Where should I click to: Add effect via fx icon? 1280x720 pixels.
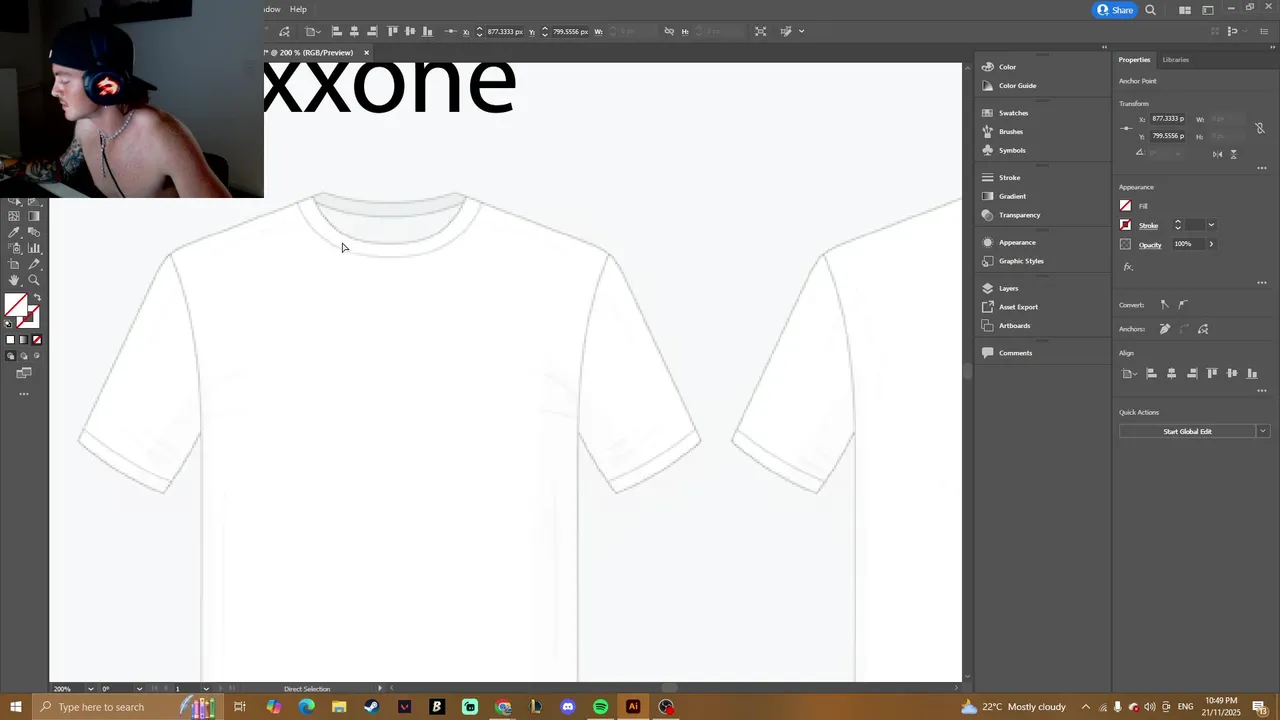pos(1128,267)
